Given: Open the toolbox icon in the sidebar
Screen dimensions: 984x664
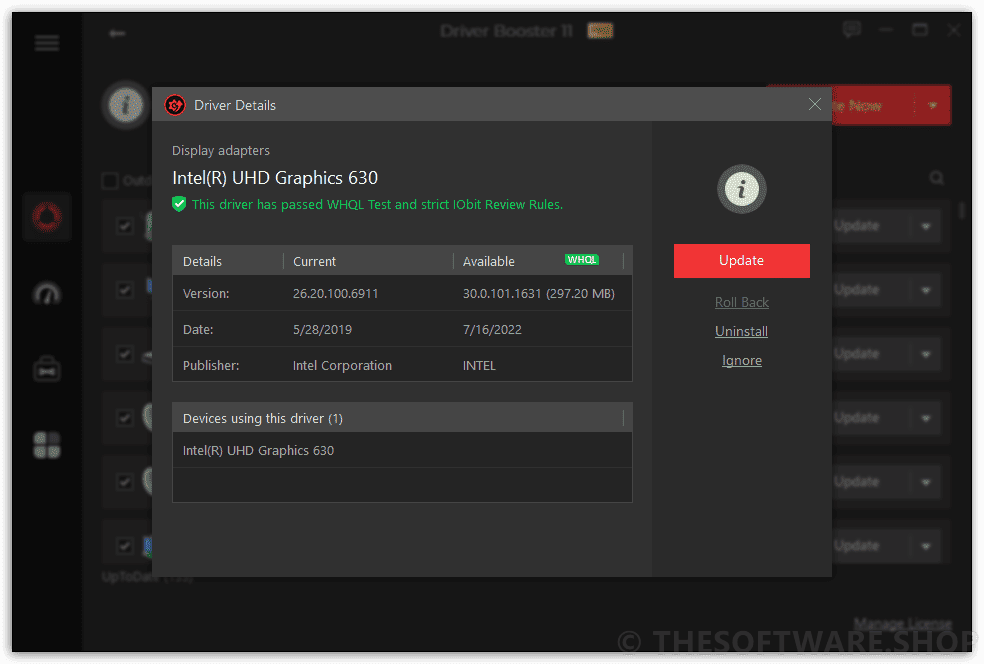Looking at the screenshot, I should [x=47, y=370].
